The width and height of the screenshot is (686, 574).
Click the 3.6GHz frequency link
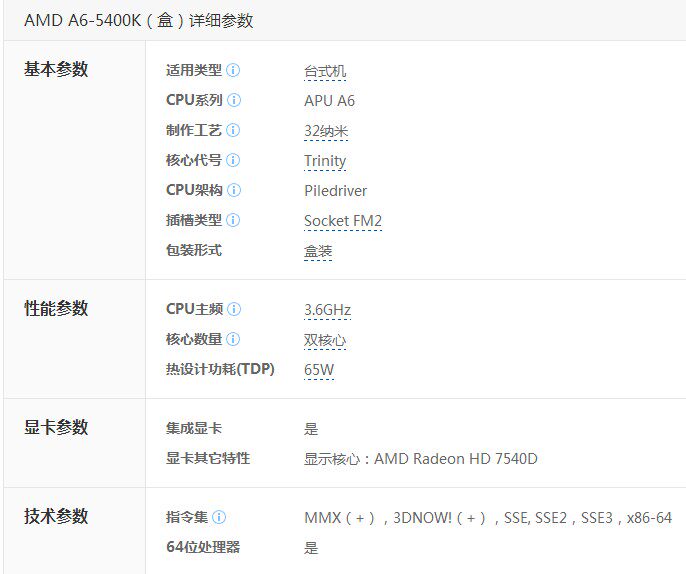coord(328,310)
